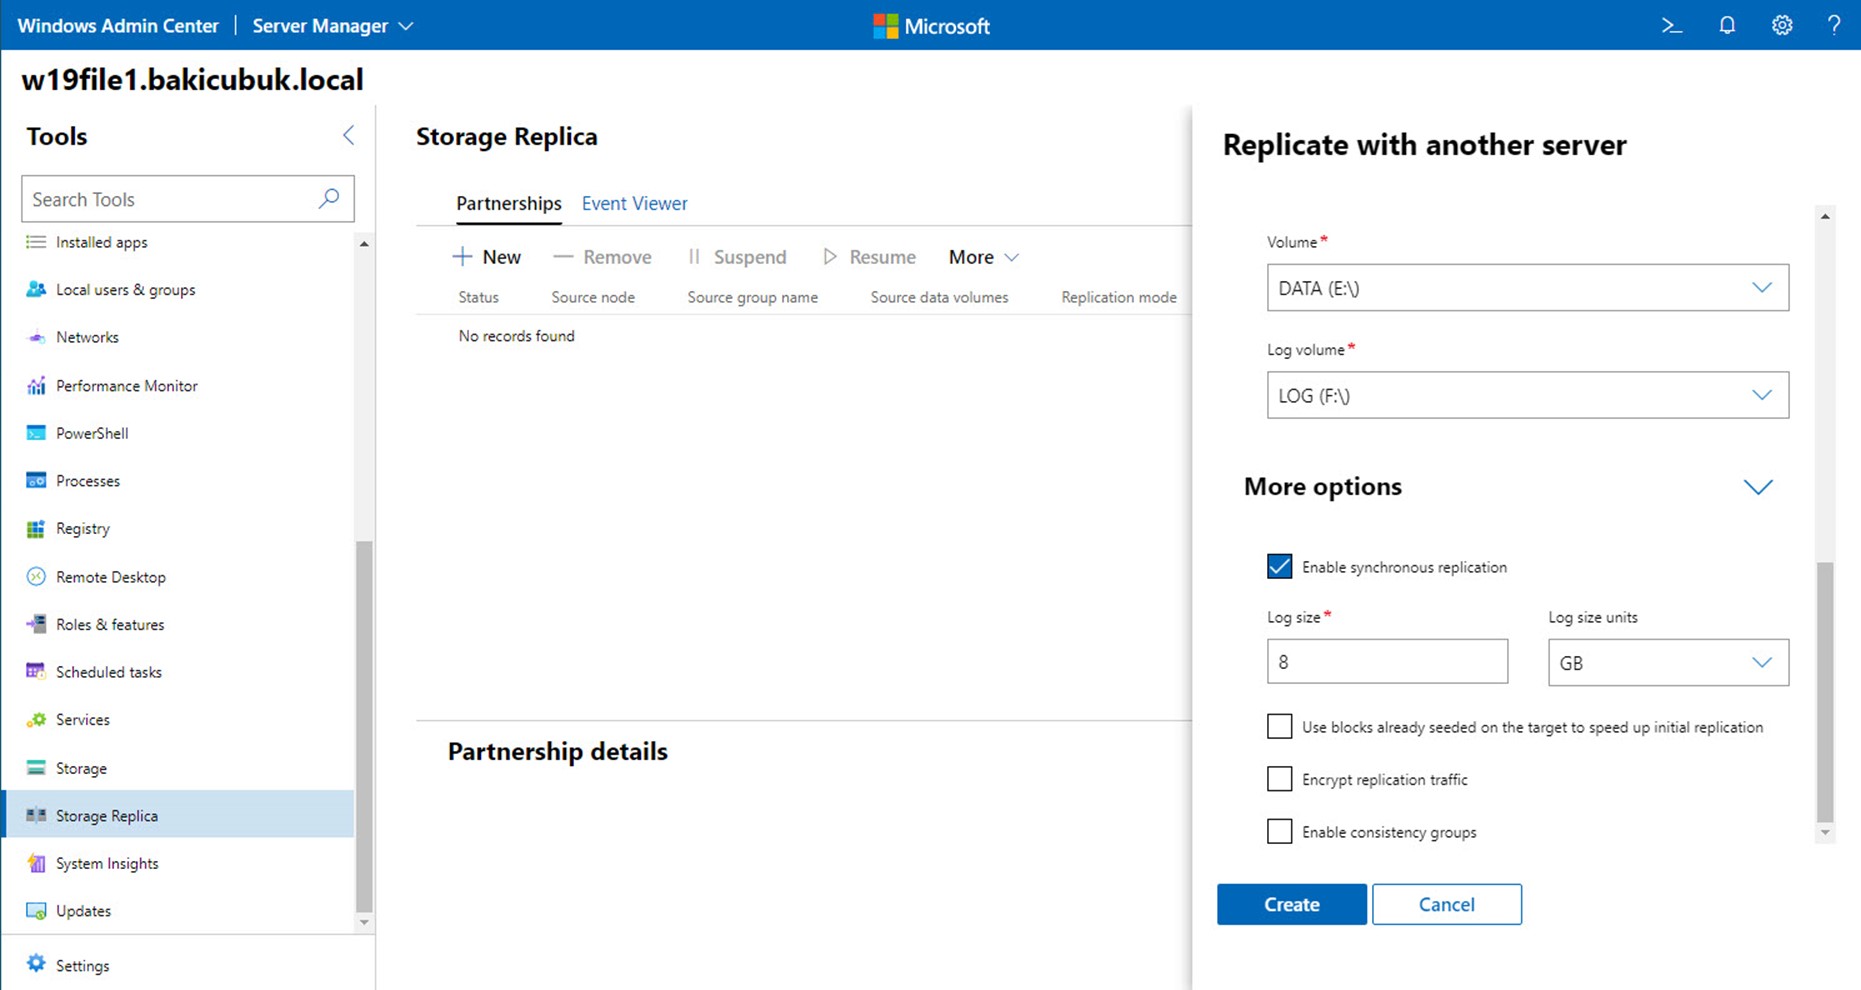The width and height of the screenshot is (1861, 990).
Task: Click Tools list scroll down arrow
Action: coord(364,922)
